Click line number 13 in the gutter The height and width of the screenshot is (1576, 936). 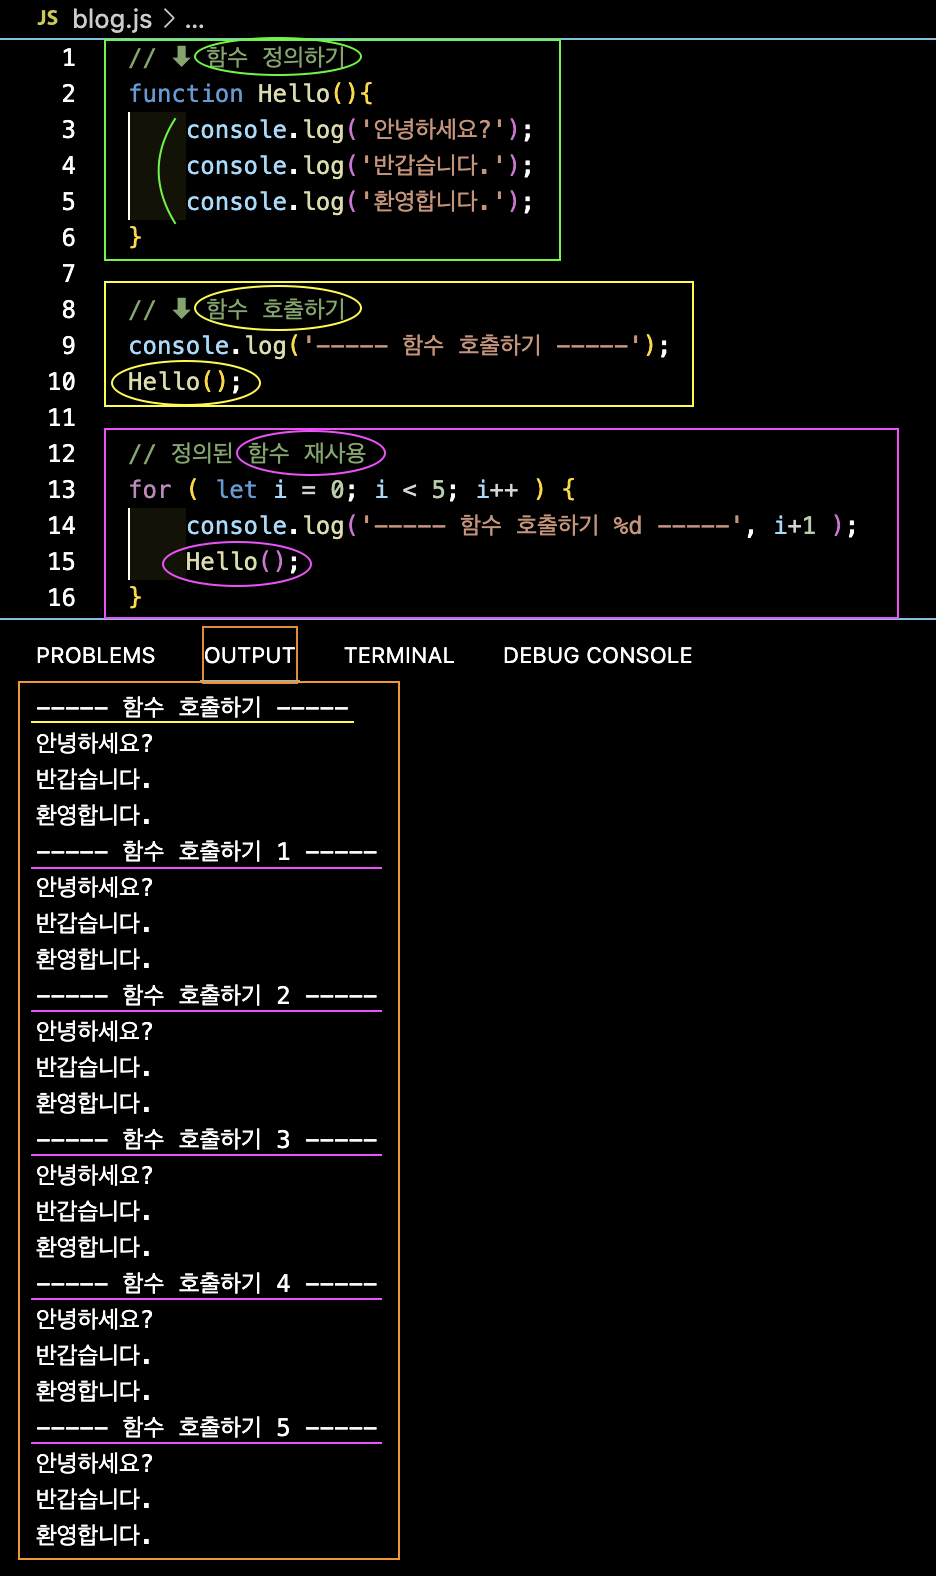click(x=62, y=490)
